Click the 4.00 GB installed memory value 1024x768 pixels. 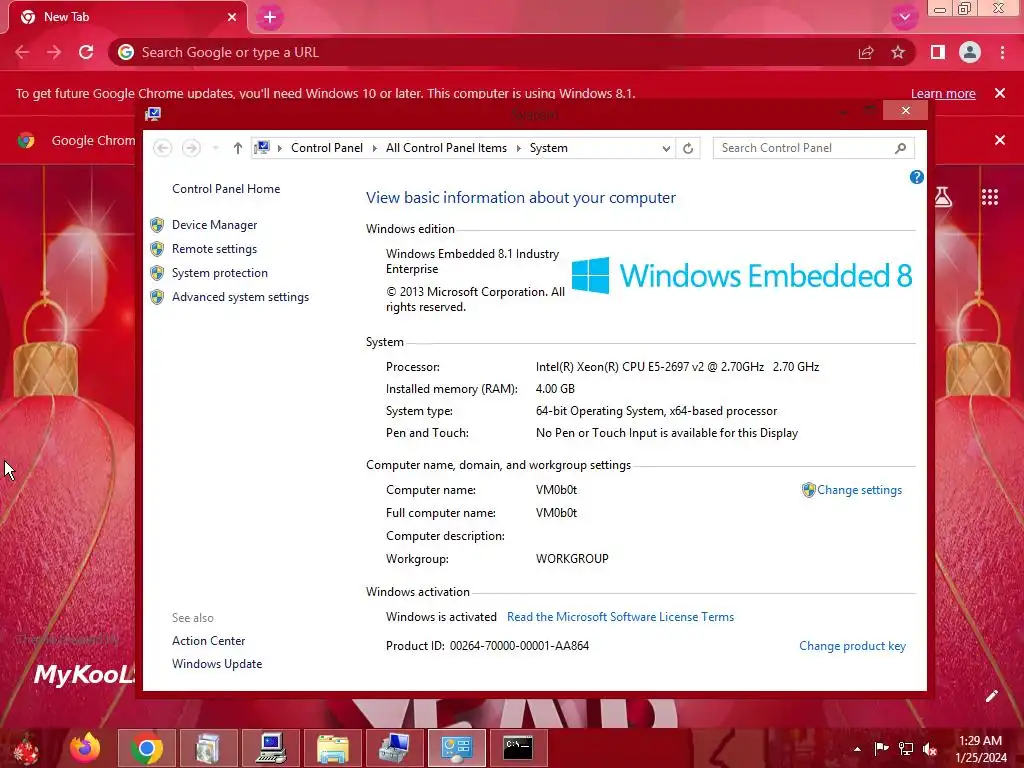click(x=555, y=389)
